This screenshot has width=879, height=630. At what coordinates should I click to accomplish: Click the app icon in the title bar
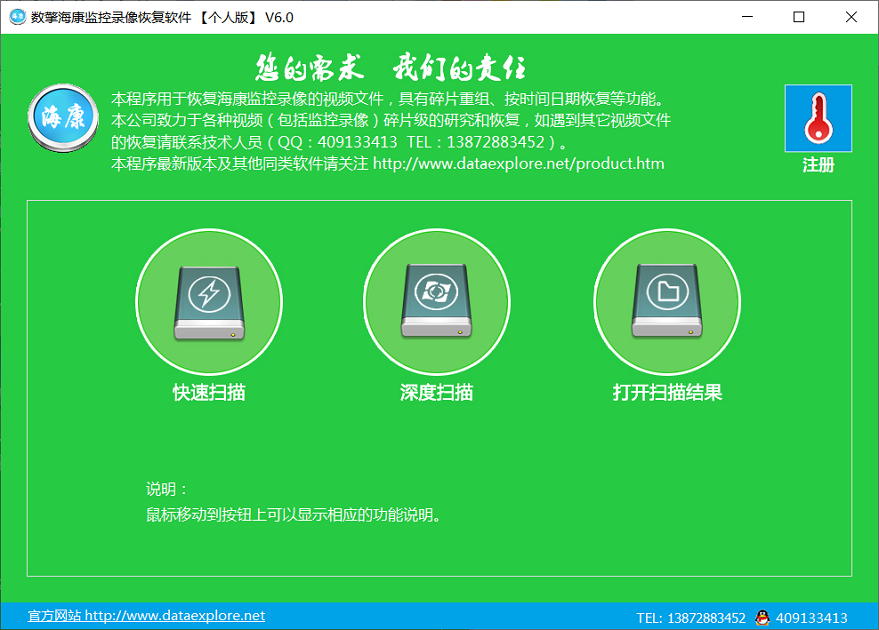[17, 17]
